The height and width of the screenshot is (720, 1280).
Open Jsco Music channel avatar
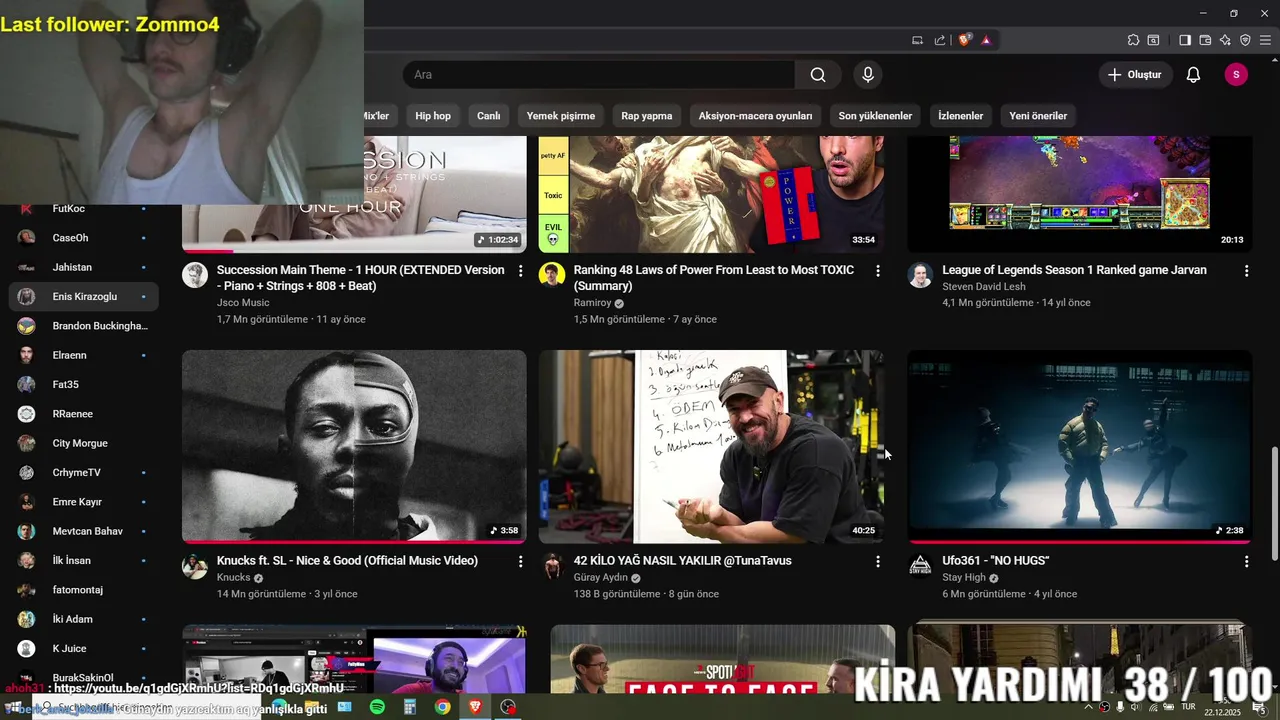195,276
